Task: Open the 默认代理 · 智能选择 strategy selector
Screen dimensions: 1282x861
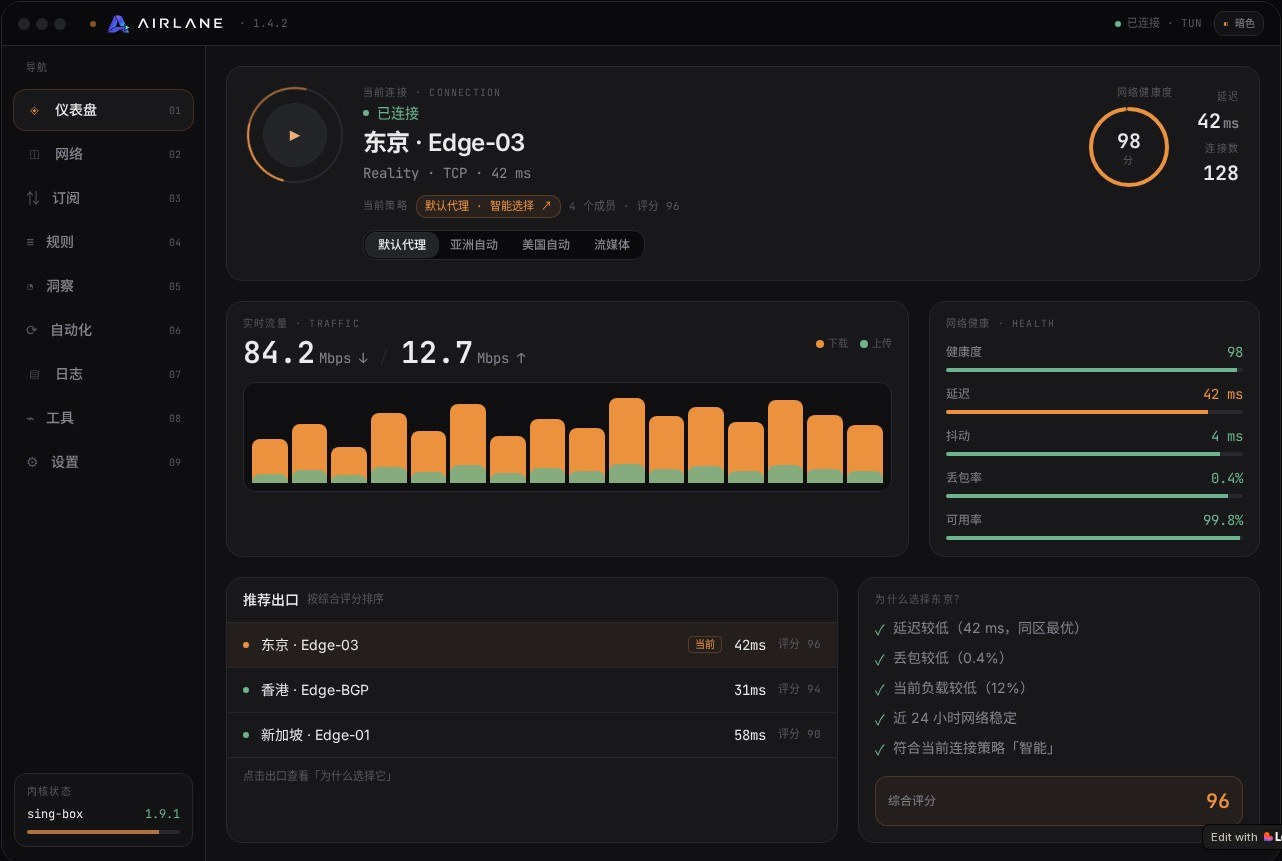Action: tap(488, 206)
